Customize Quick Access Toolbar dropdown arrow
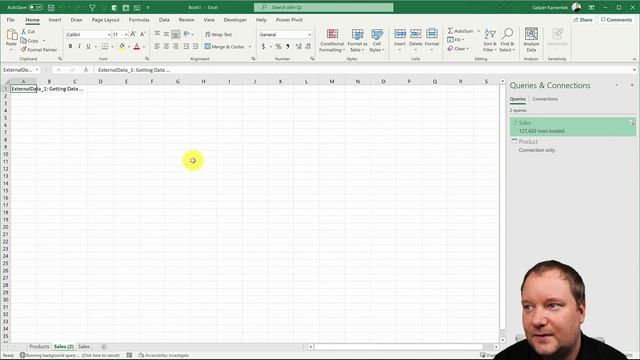Screen dimensions: 640x360 pyautogui.click(x=148, y=7)
